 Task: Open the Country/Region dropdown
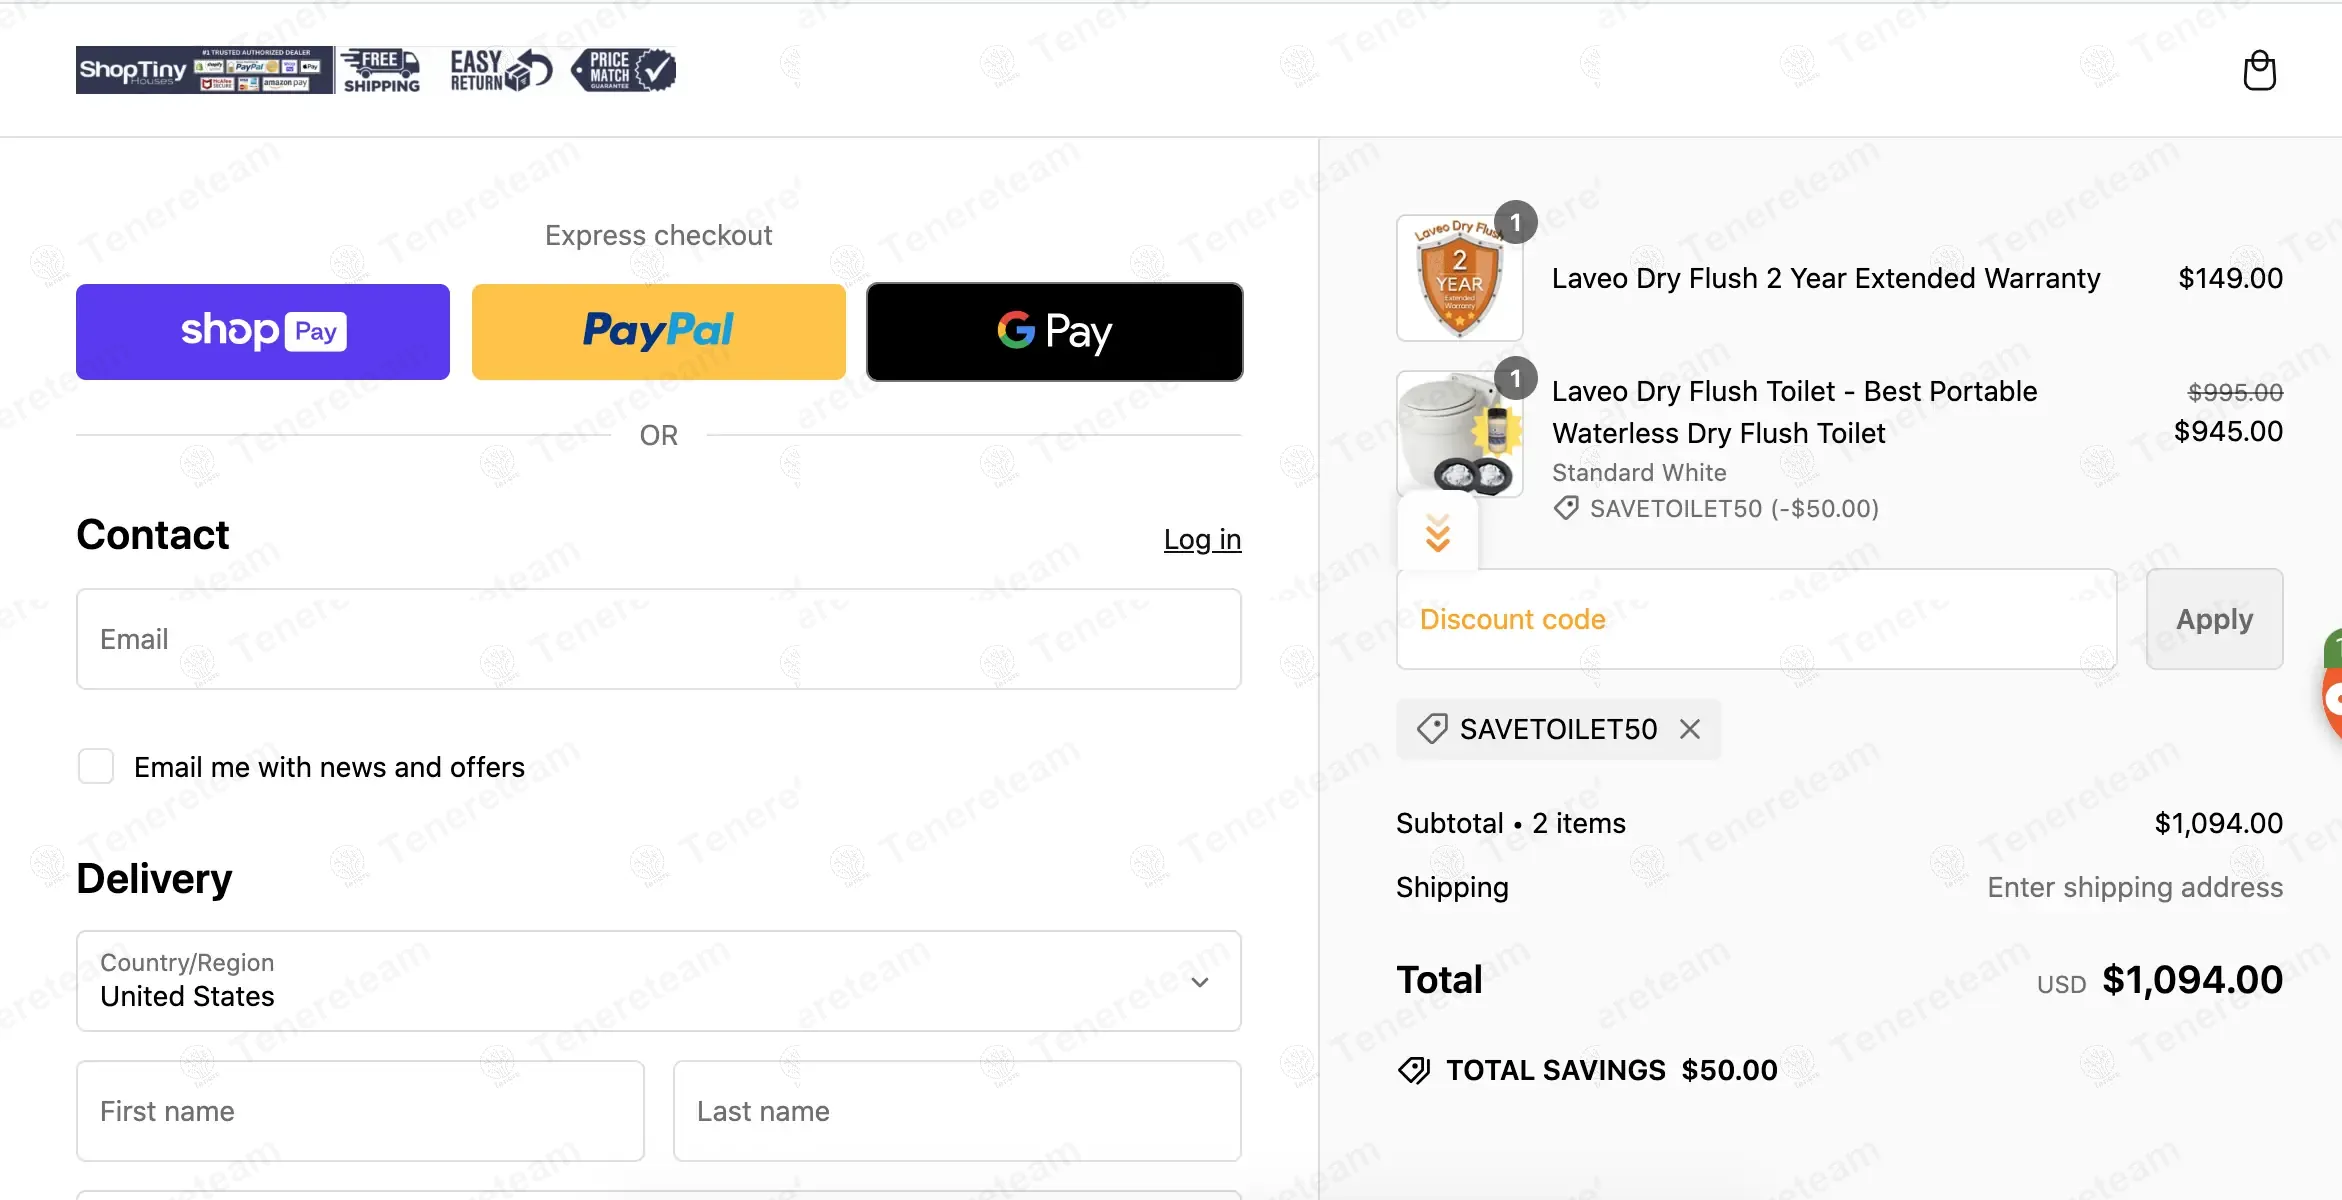click(x=658, y=981)
